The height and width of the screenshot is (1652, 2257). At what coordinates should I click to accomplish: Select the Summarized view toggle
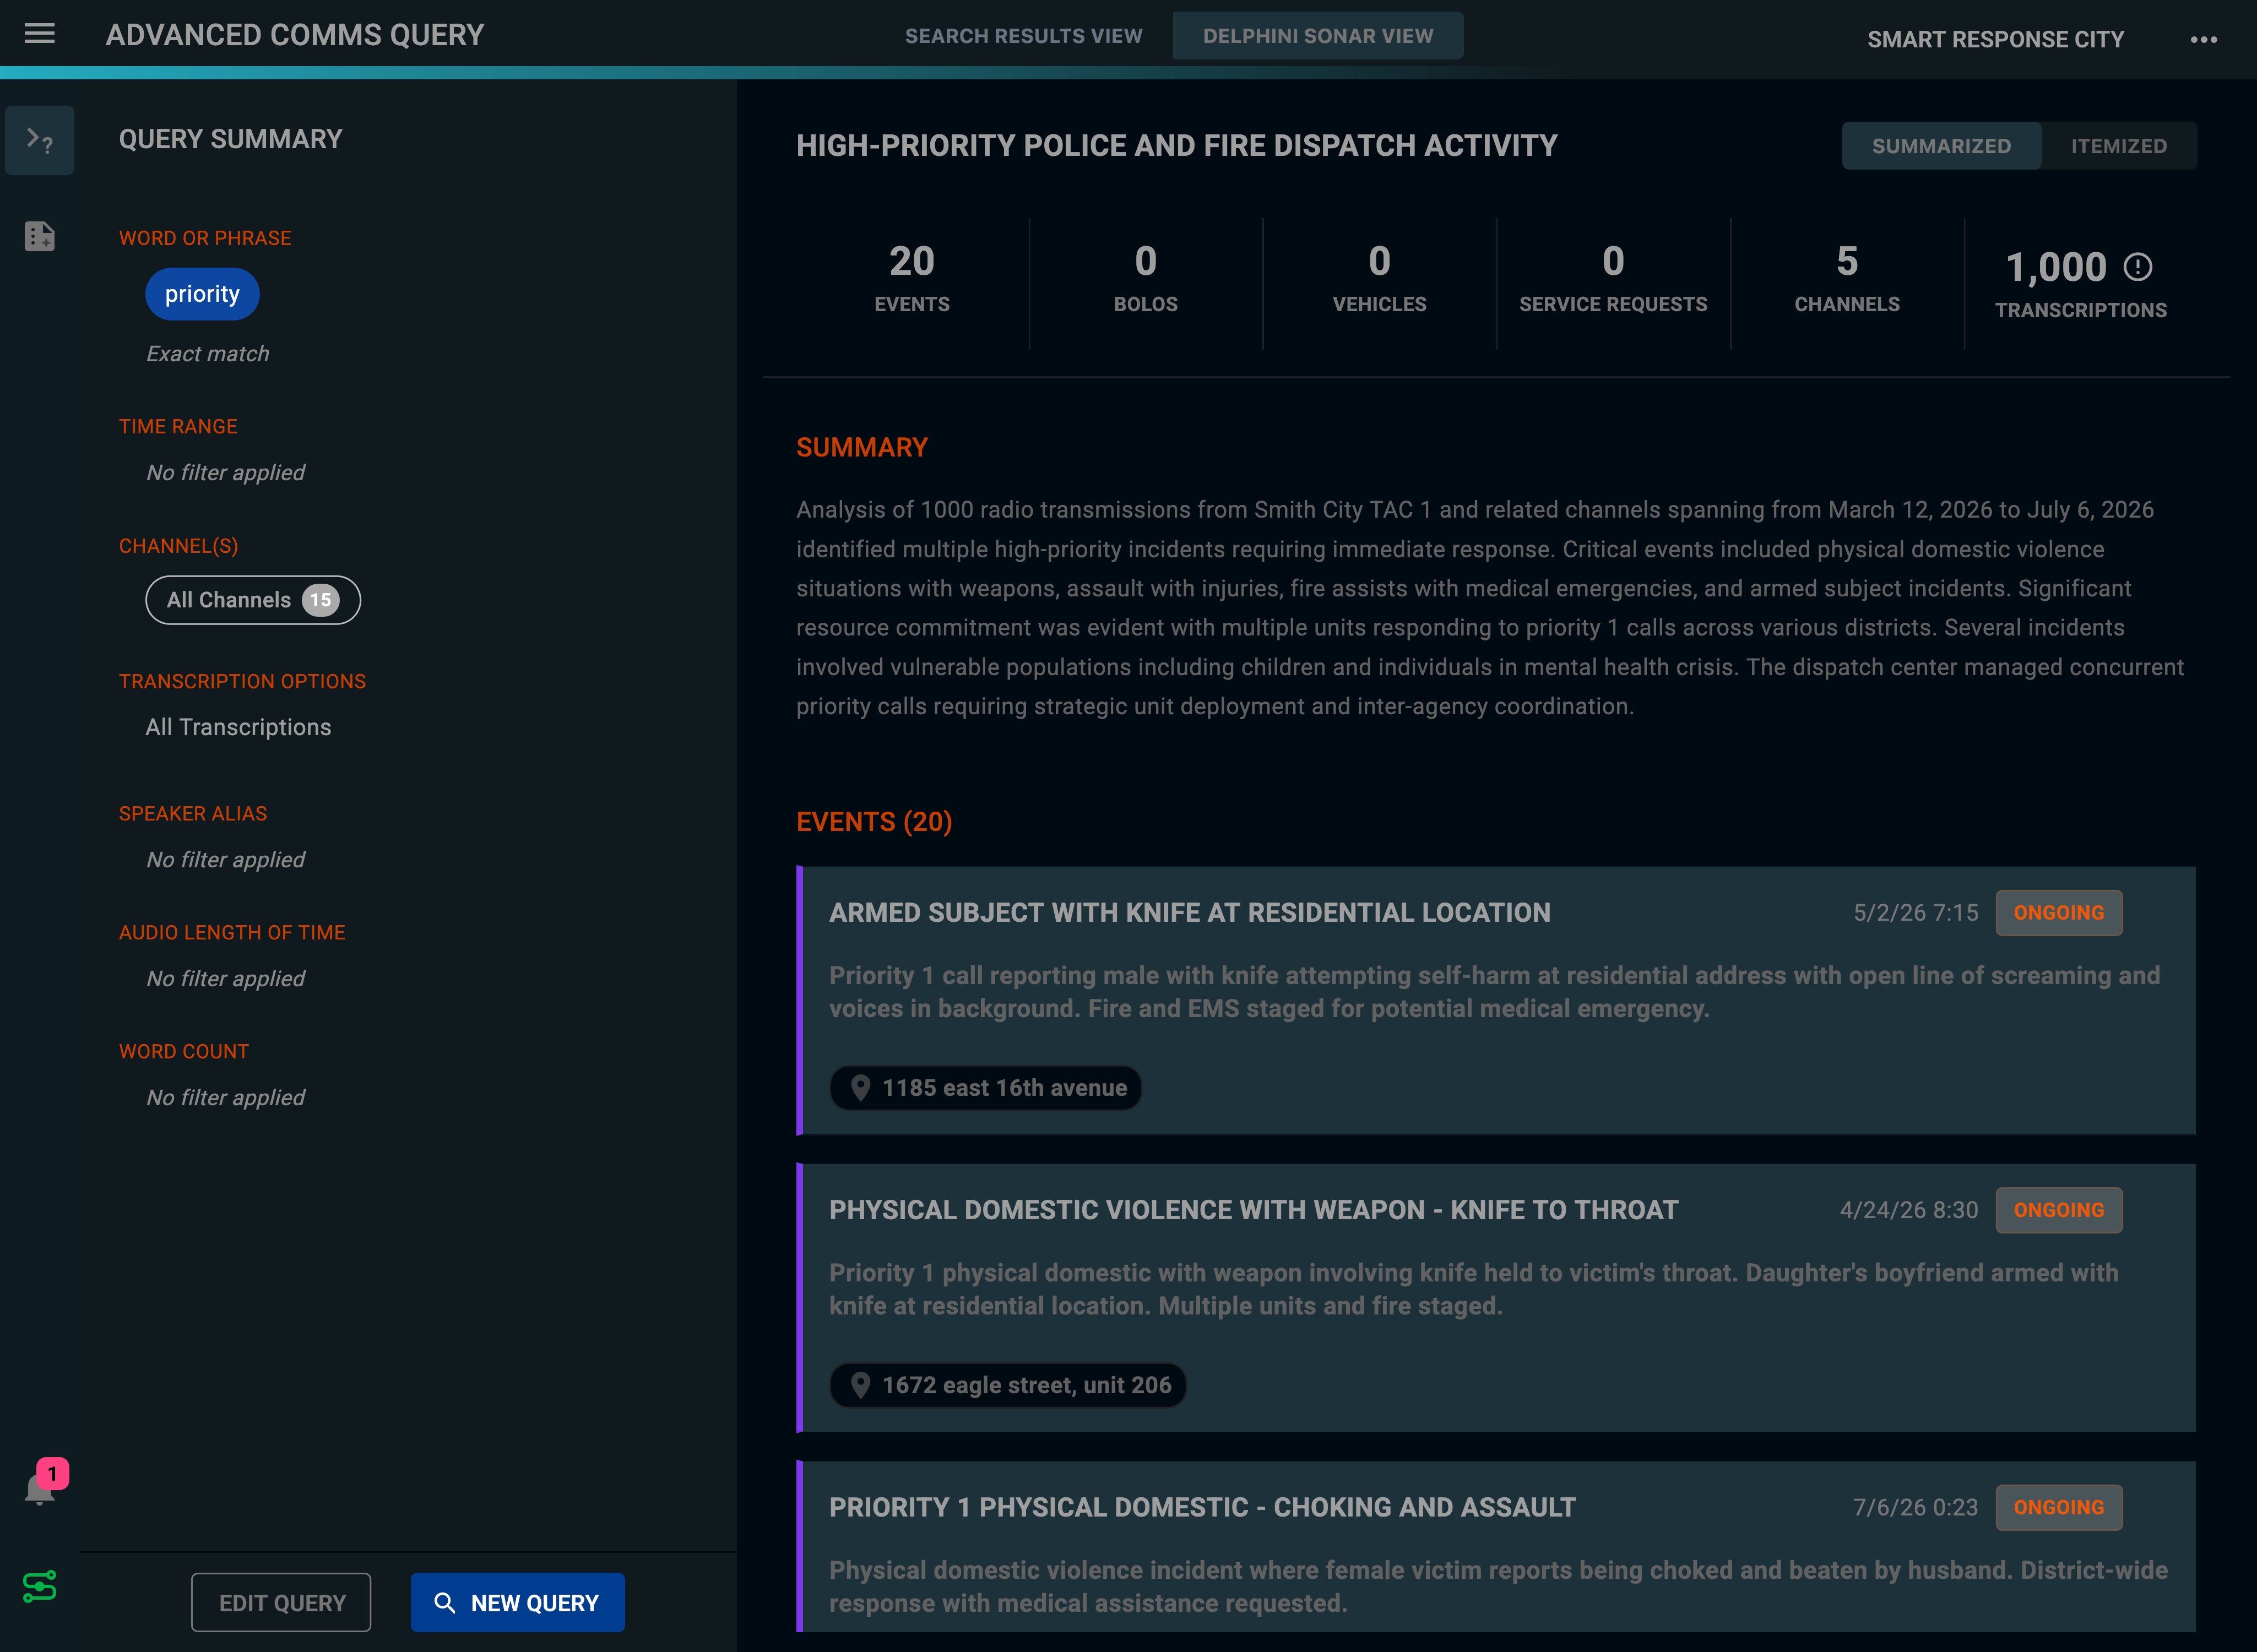point(1941,146)
